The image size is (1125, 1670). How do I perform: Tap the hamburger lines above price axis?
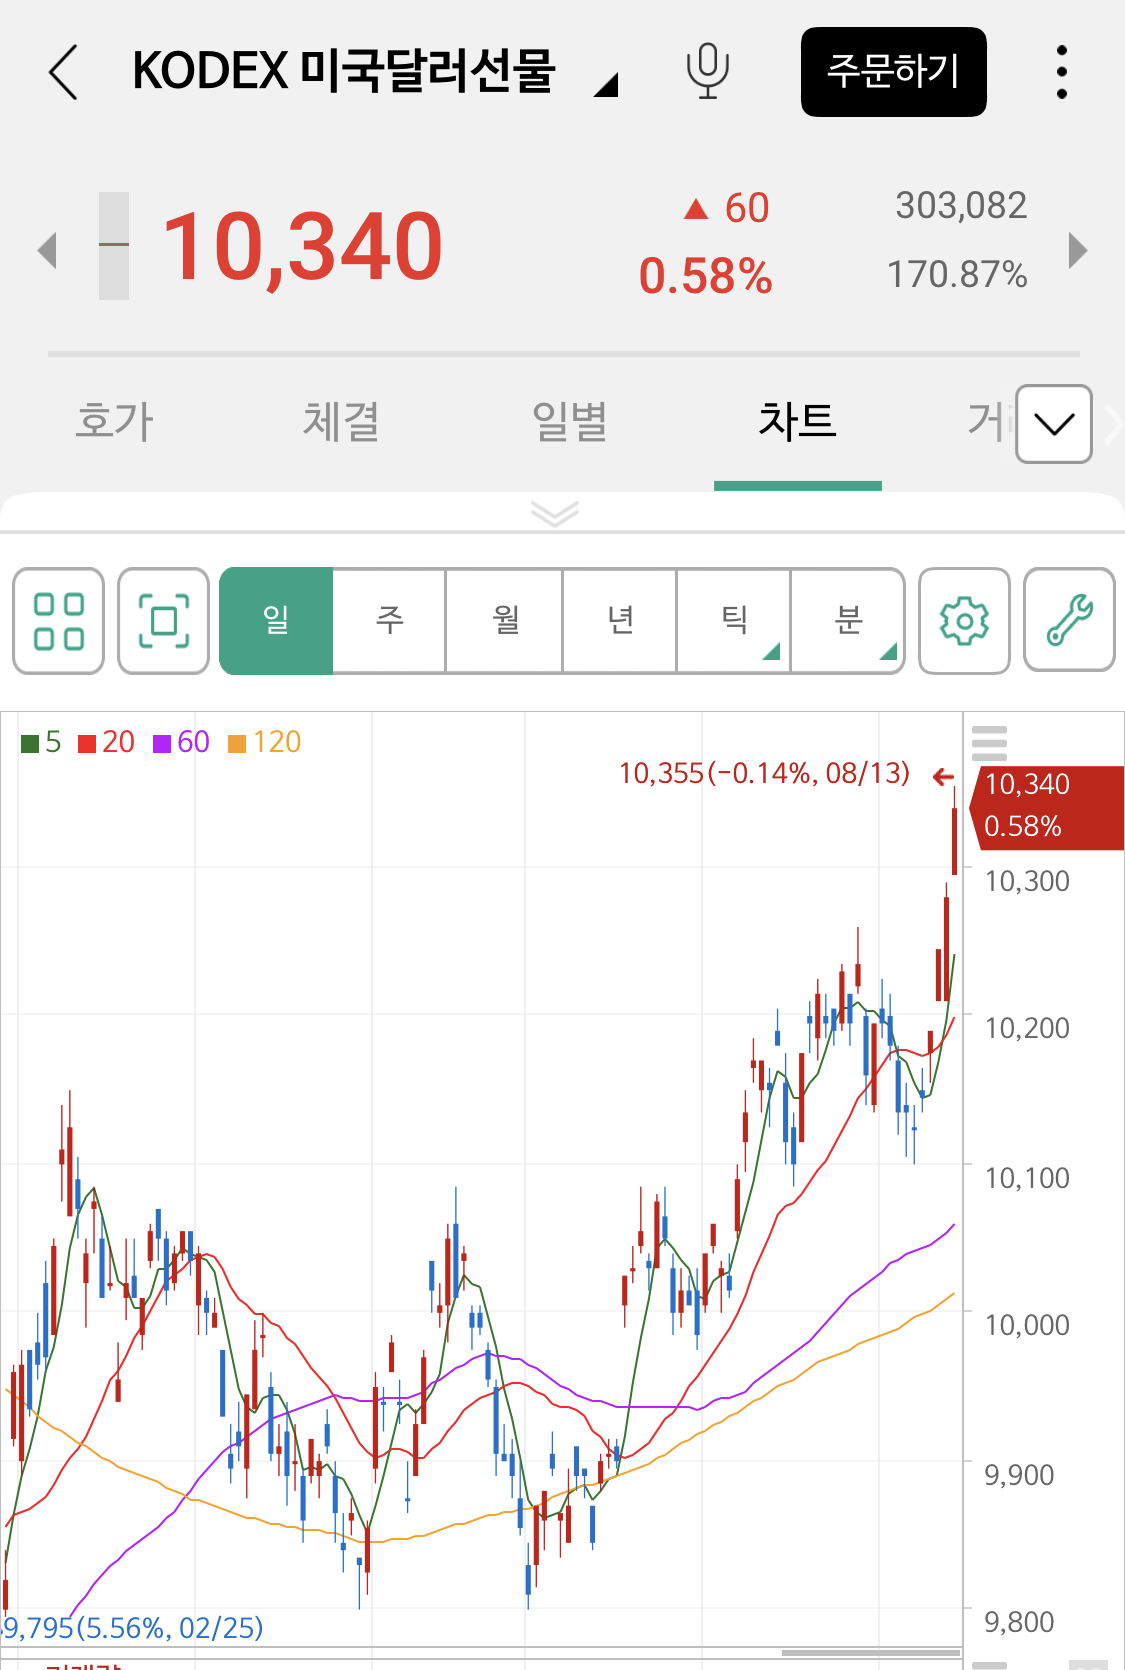pyautogui.click(x=989, y=743)
